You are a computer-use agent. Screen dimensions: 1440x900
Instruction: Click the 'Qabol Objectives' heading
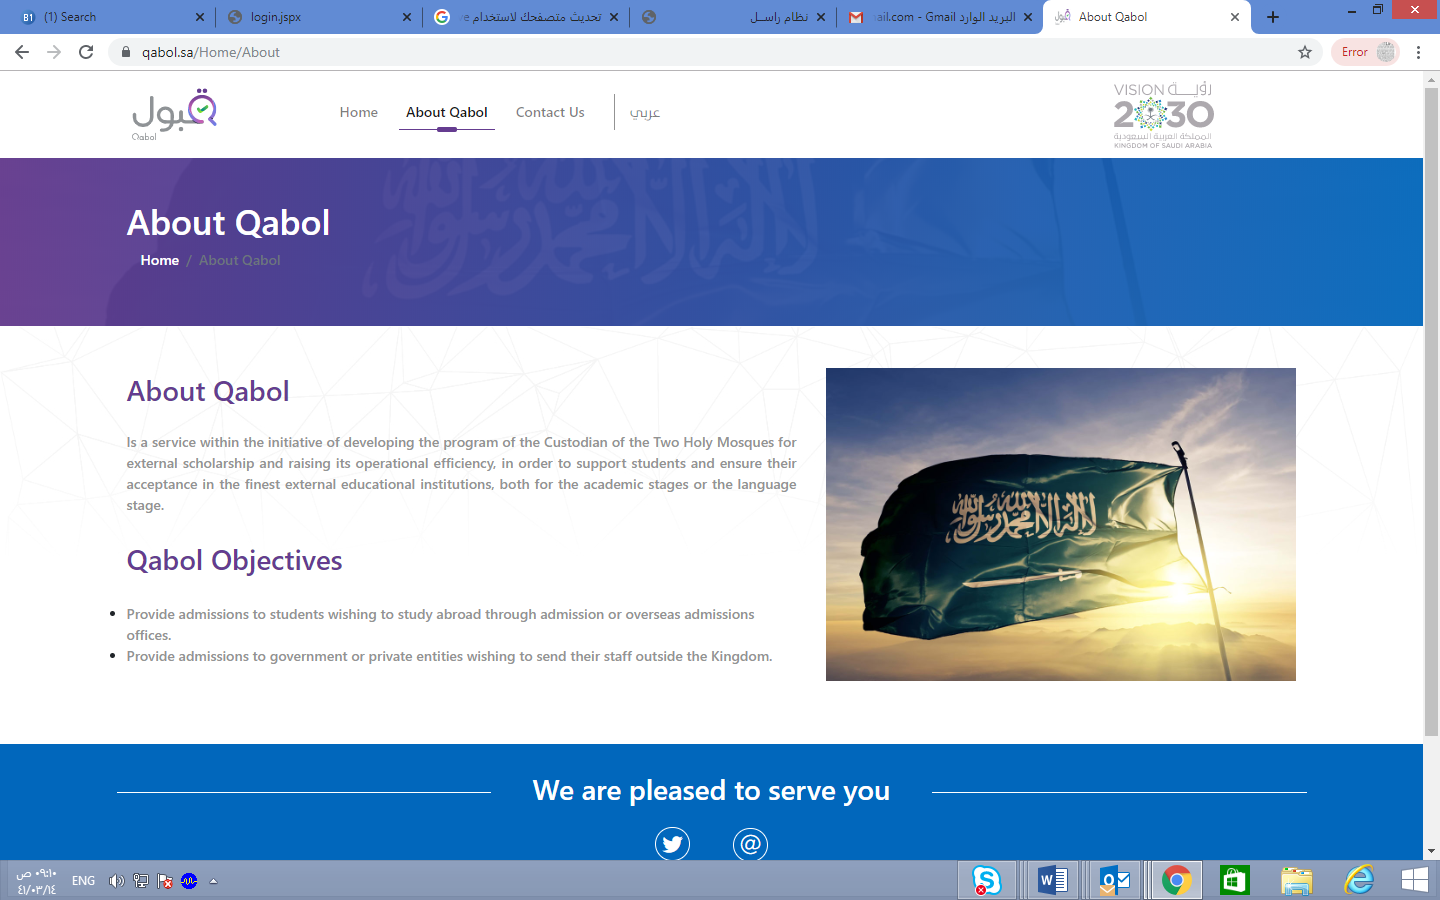click(x=234, y=560)
